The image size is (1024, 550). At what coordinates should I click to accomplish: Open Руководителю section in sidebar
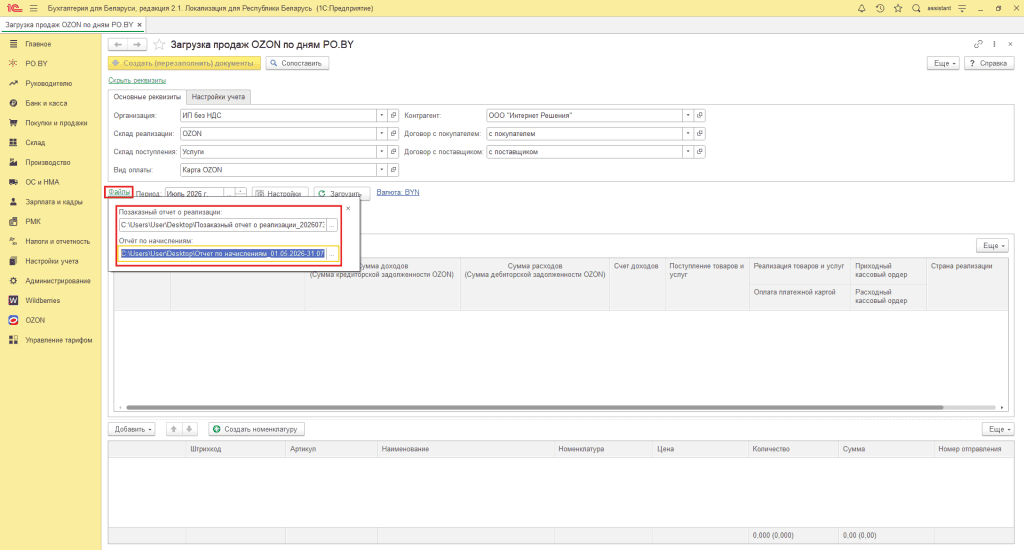click(x=48, y=84)
